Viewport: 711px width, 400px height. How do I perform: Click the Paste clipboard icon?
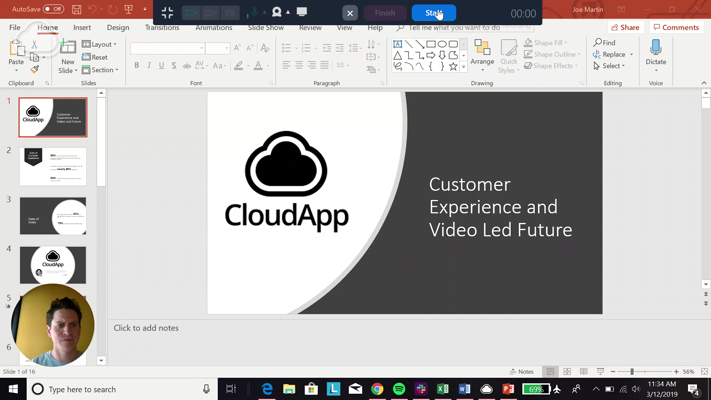[x=16, y=50]
